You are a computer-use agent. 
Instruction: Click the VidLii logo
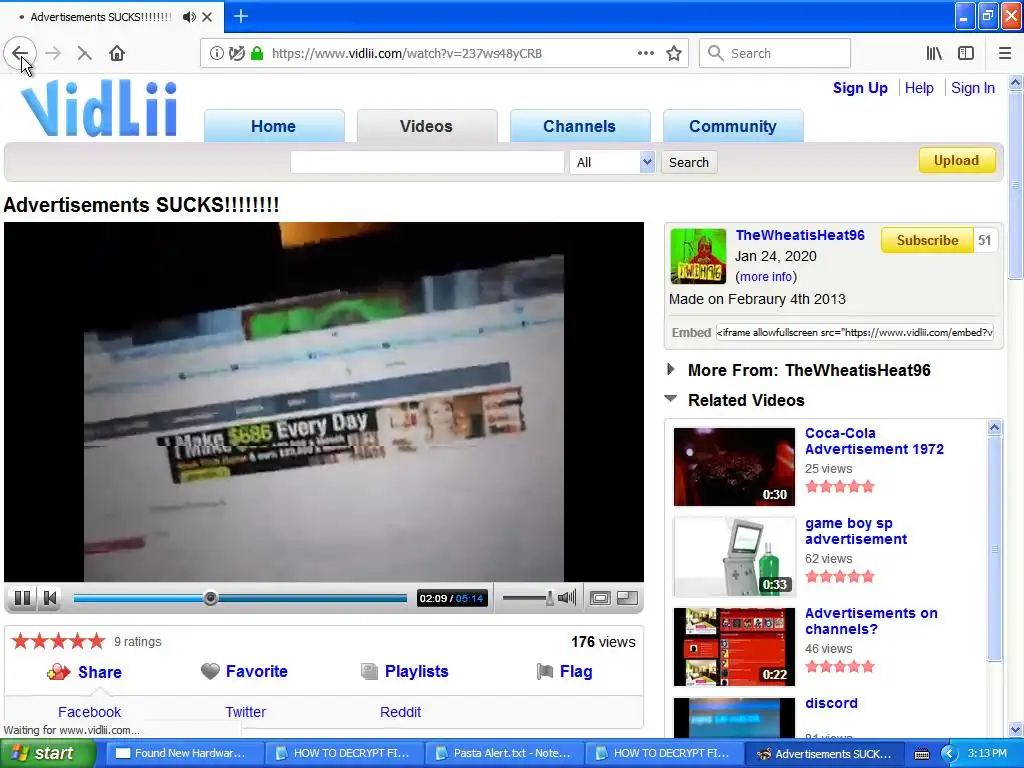click(99, 108)
